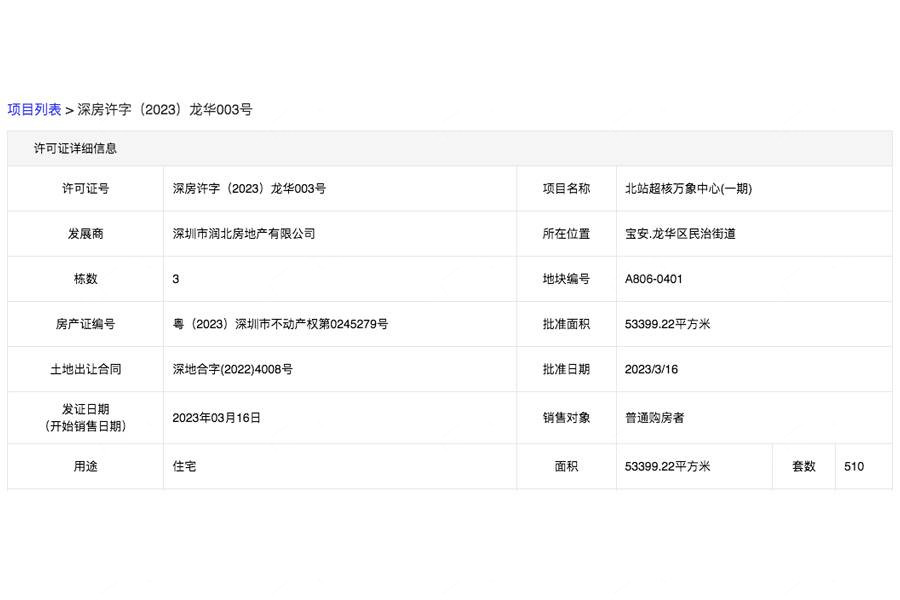Click developer name 深圳市润北房地产有限公司
The height and width of the screenshot is (600, 900).
click(x=244, y=234)
